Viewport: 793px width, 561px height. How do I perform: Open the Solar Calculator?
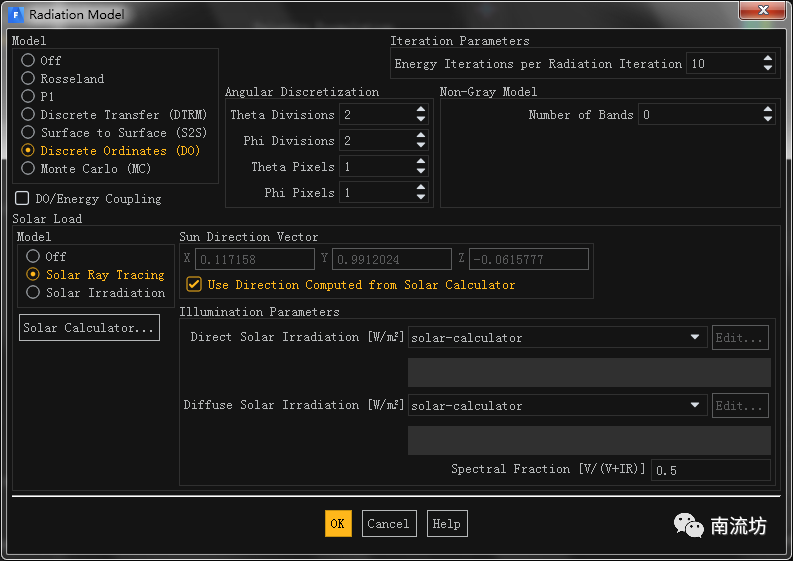click(x=89, y=328)
